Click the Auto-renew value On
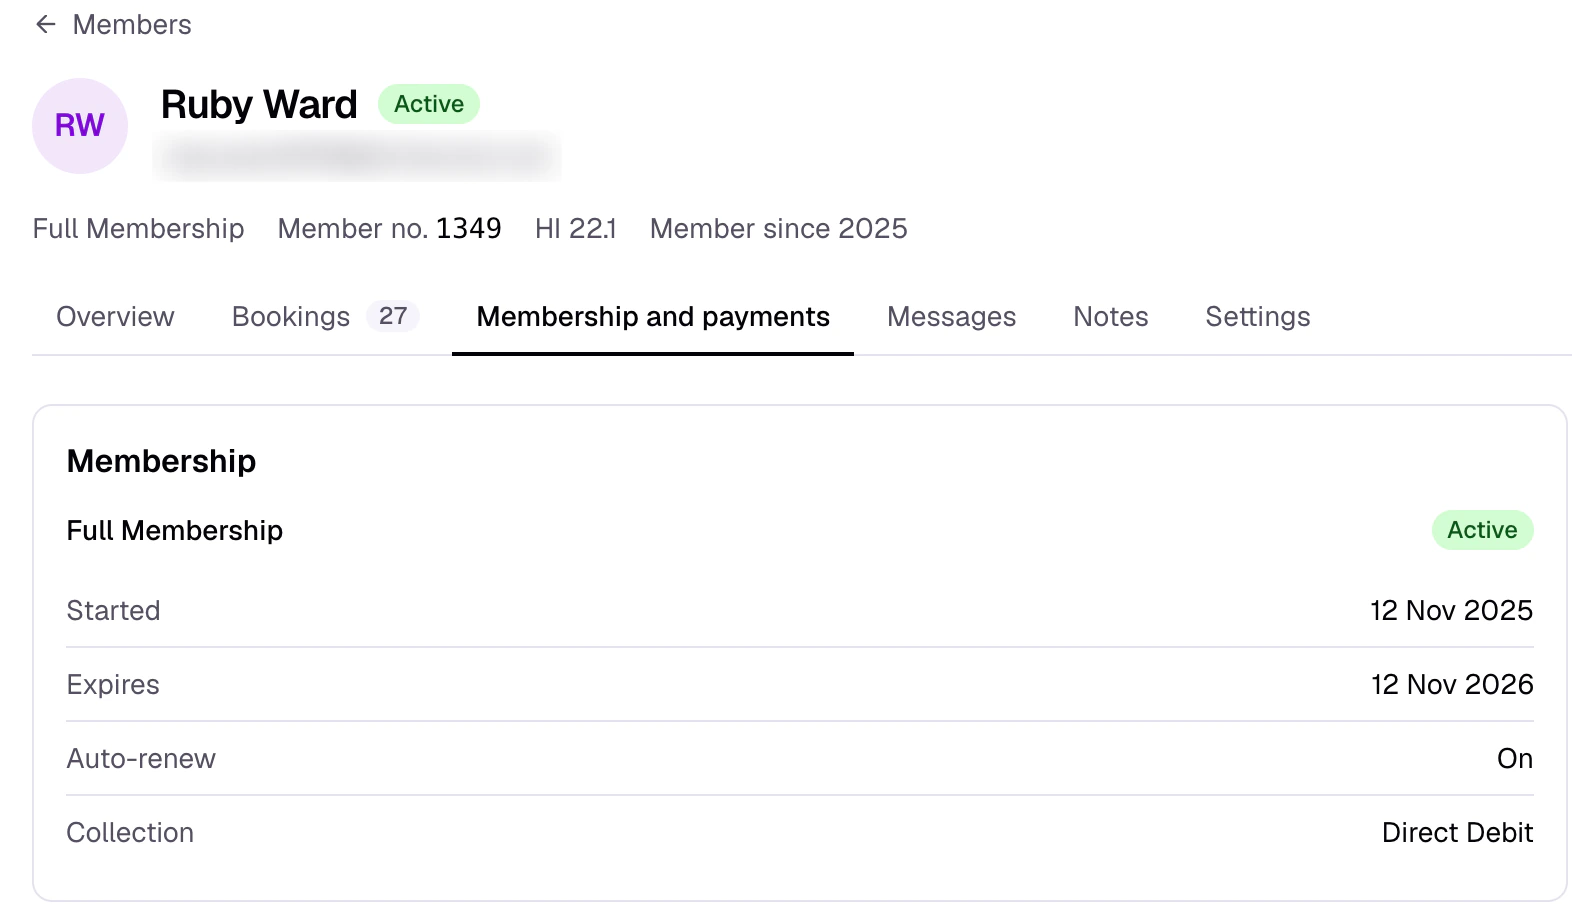The height and width of the screenshot is (920, 1572). (x=1514, y=759)
